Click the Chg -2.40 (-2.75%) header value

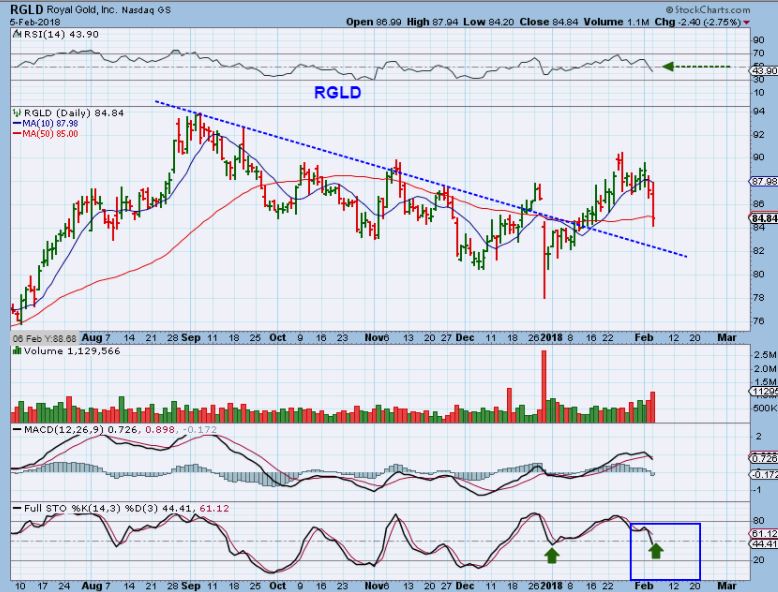697,22
